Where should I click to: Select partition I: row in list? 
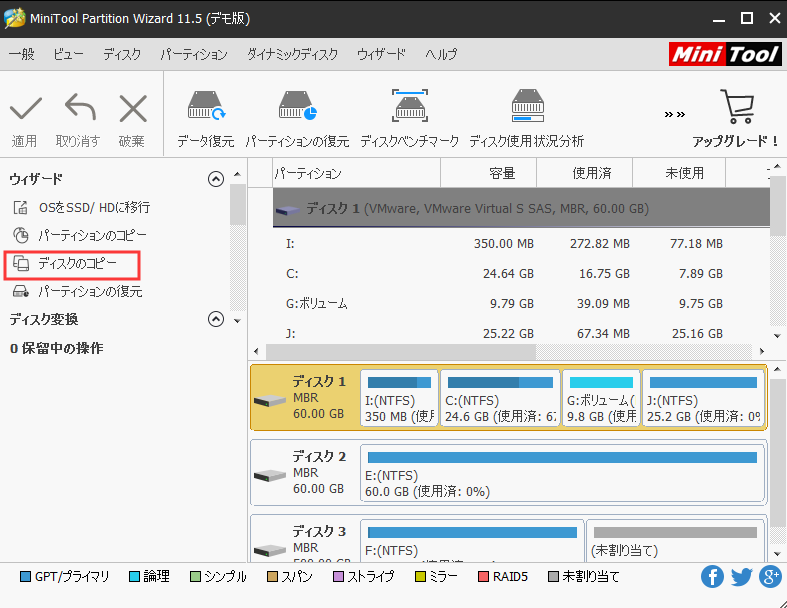(x=521, y=244)
